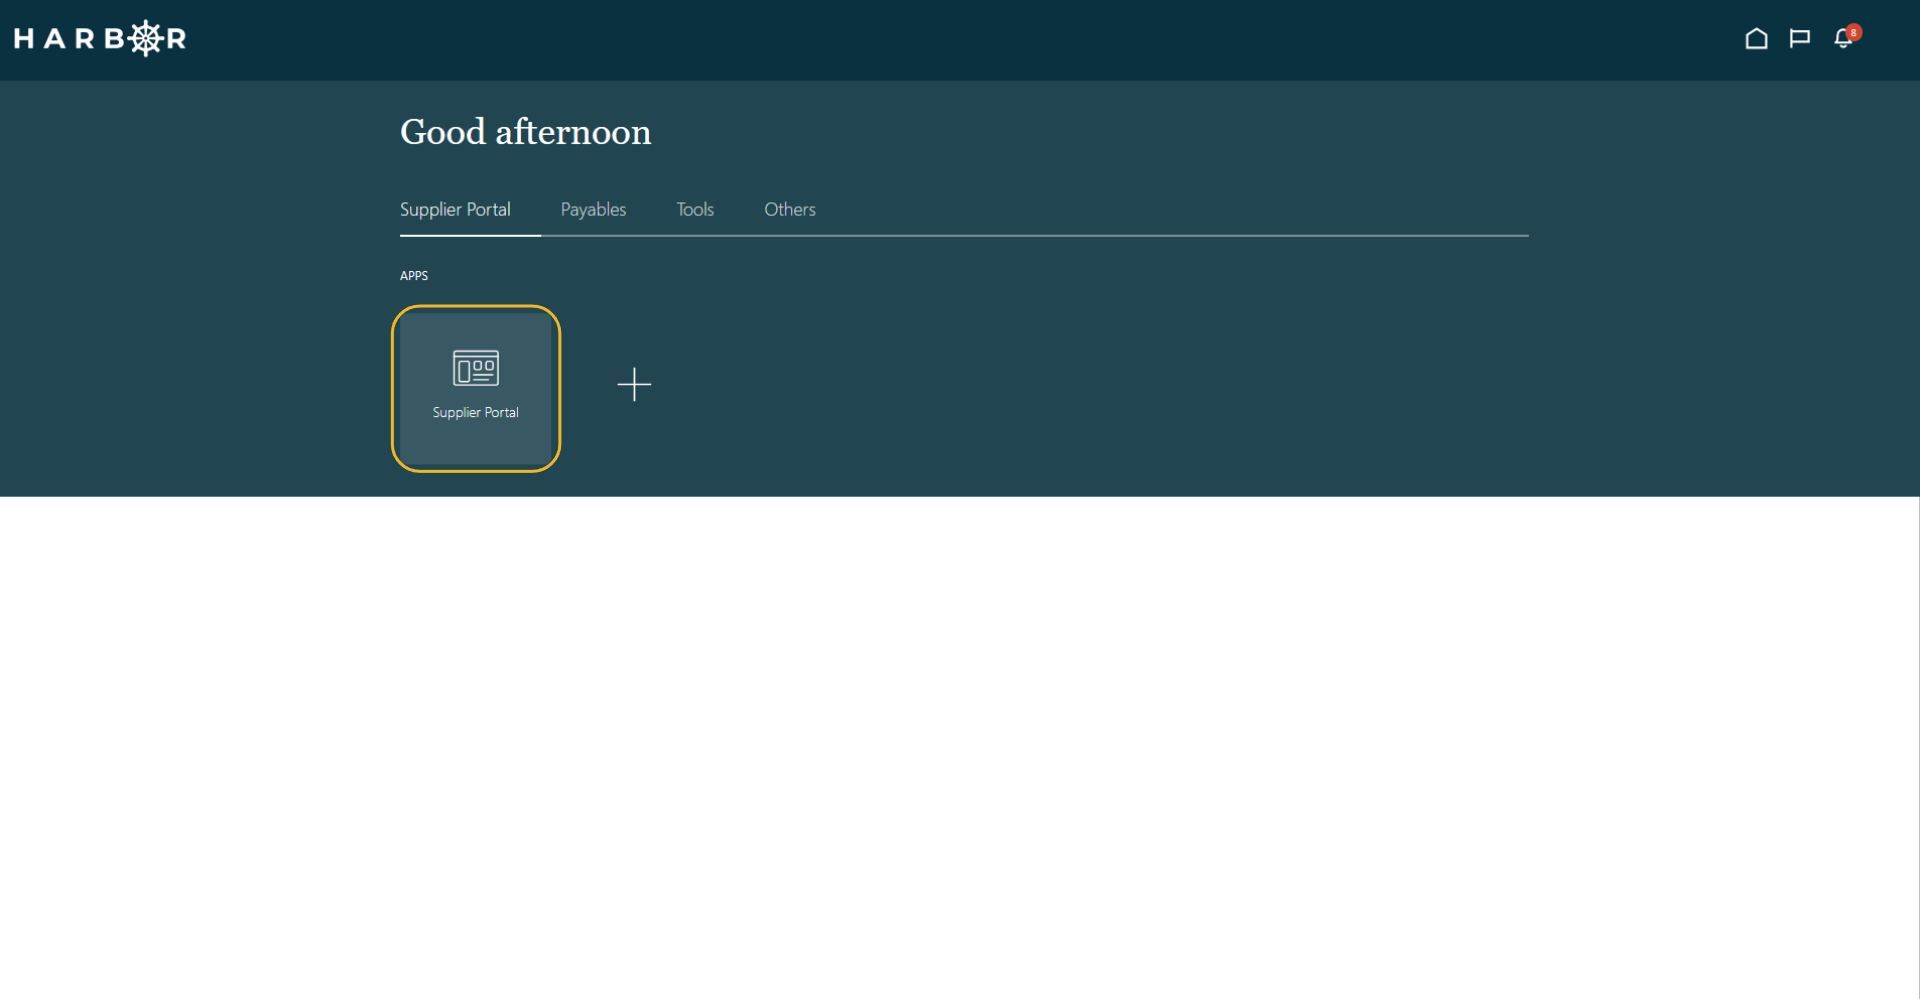
Task: Switch to the Payables tab
Action: click(593, 209)
